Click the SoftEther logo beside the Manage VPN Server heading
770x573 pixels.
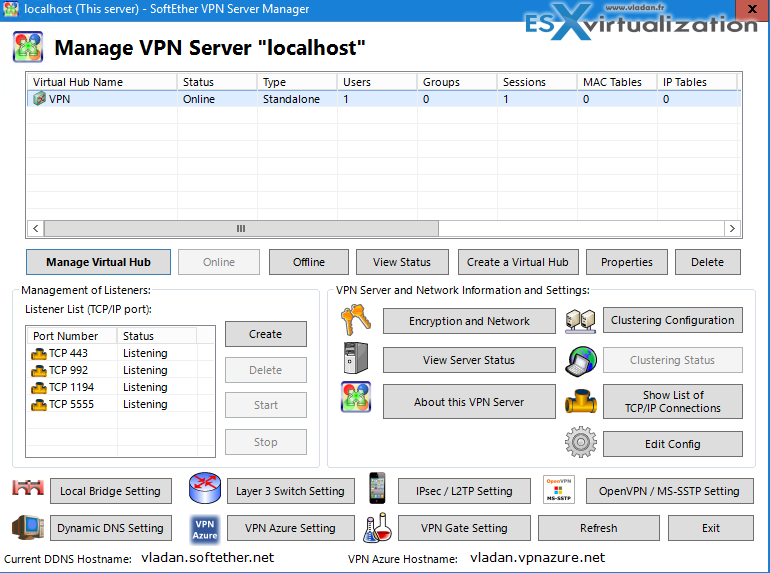28,47
